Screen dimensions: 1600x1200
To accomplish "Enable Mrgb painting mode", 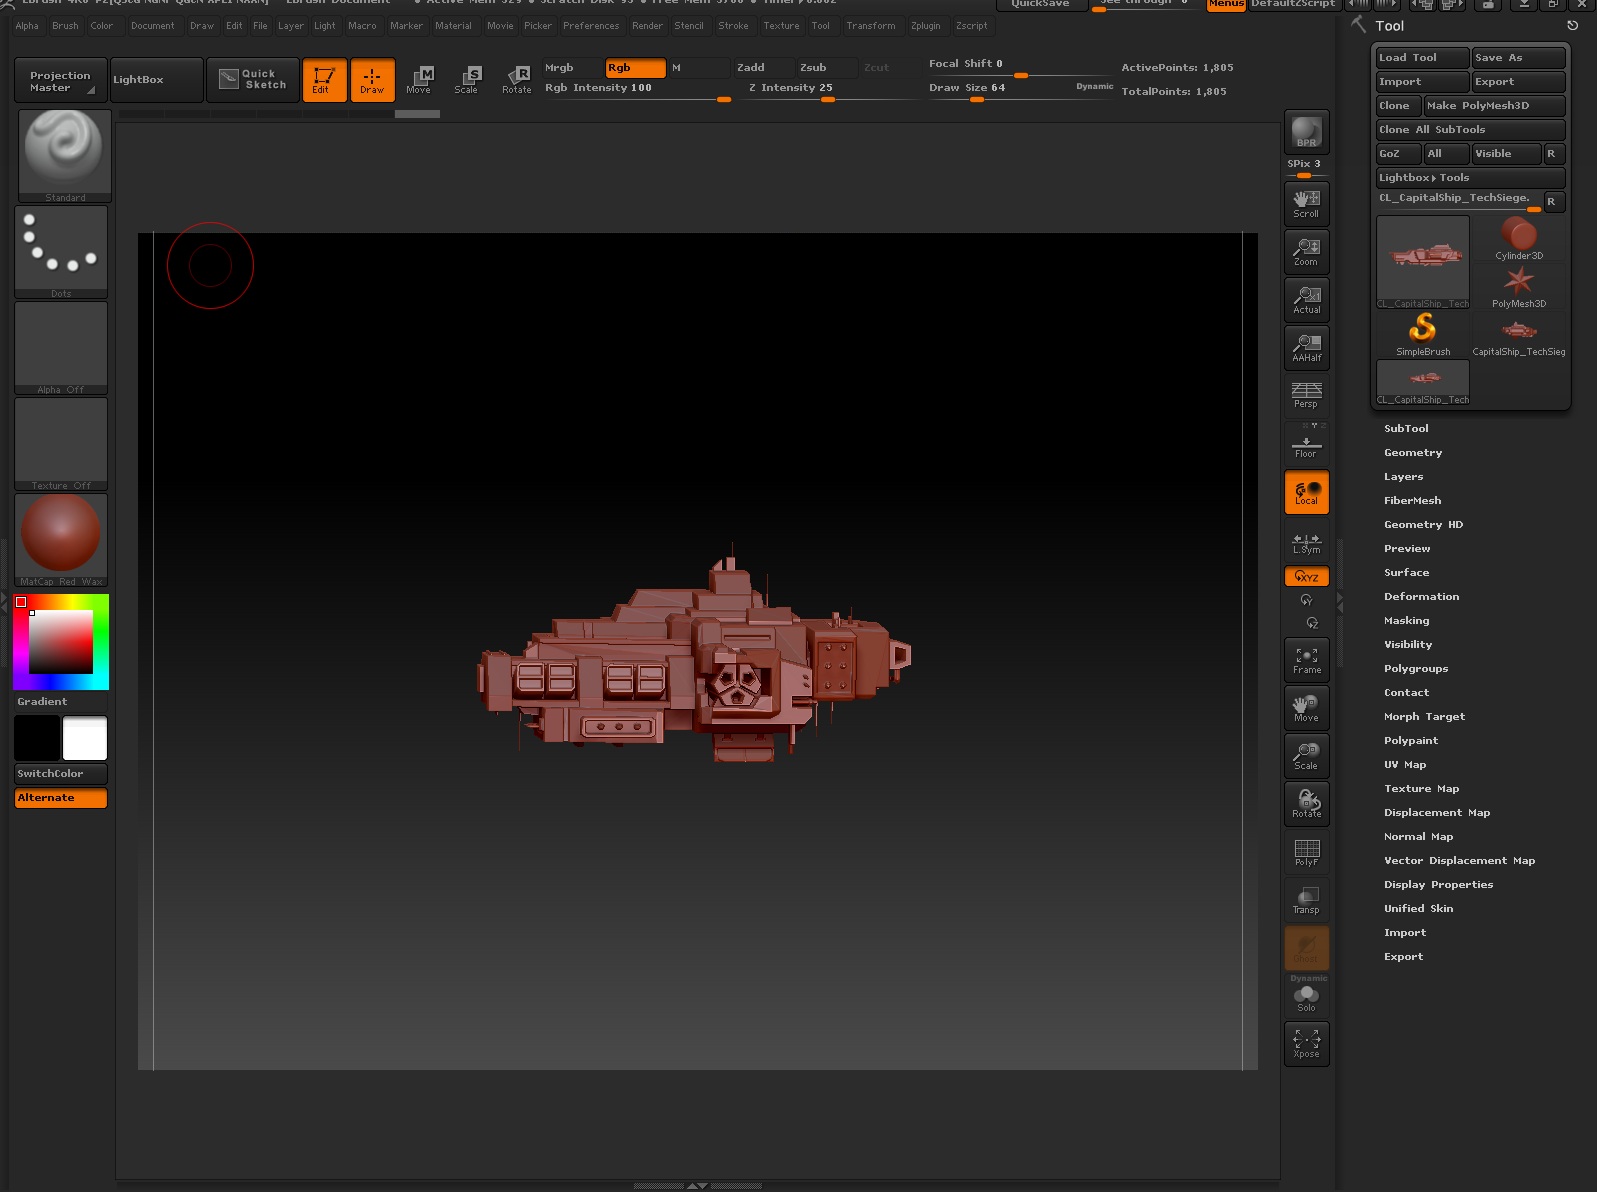I will coord(572,68).
